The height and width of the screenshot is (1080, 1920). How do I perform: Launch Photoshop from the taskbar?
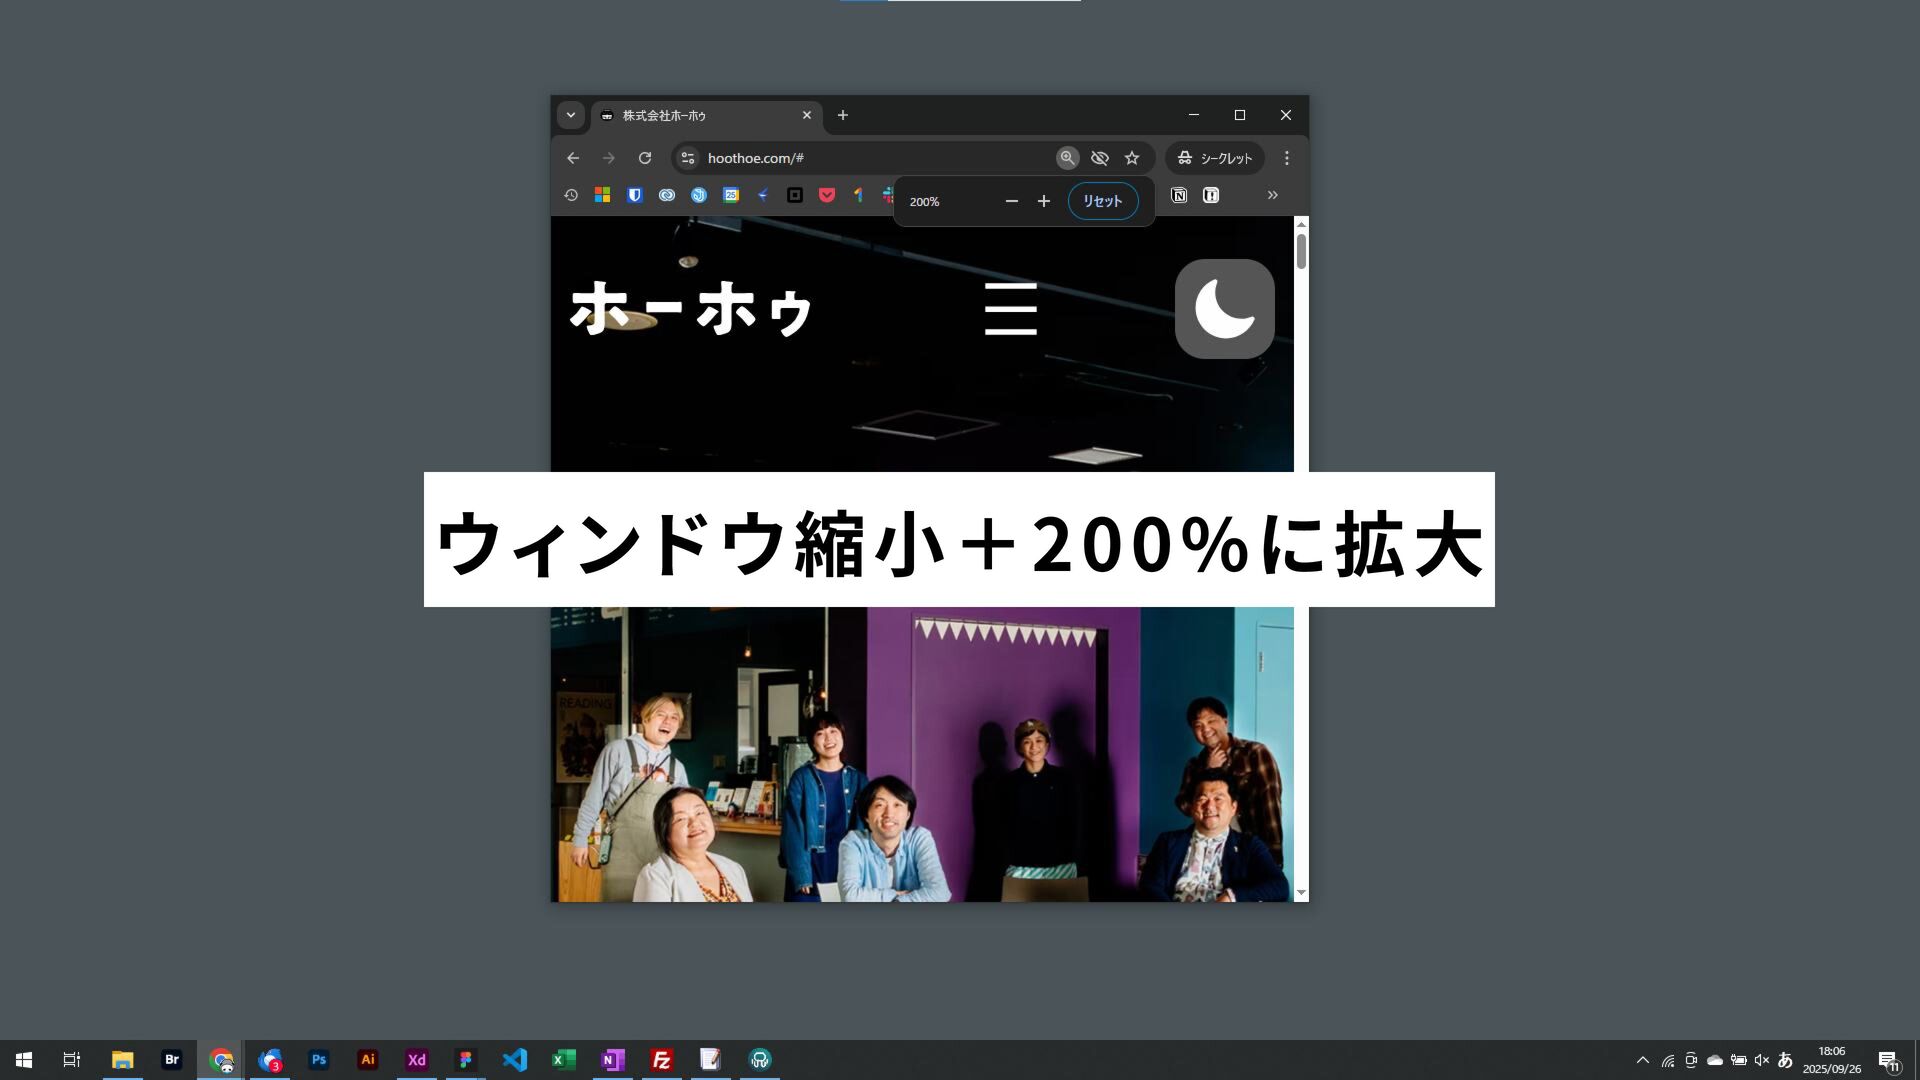319,1060
